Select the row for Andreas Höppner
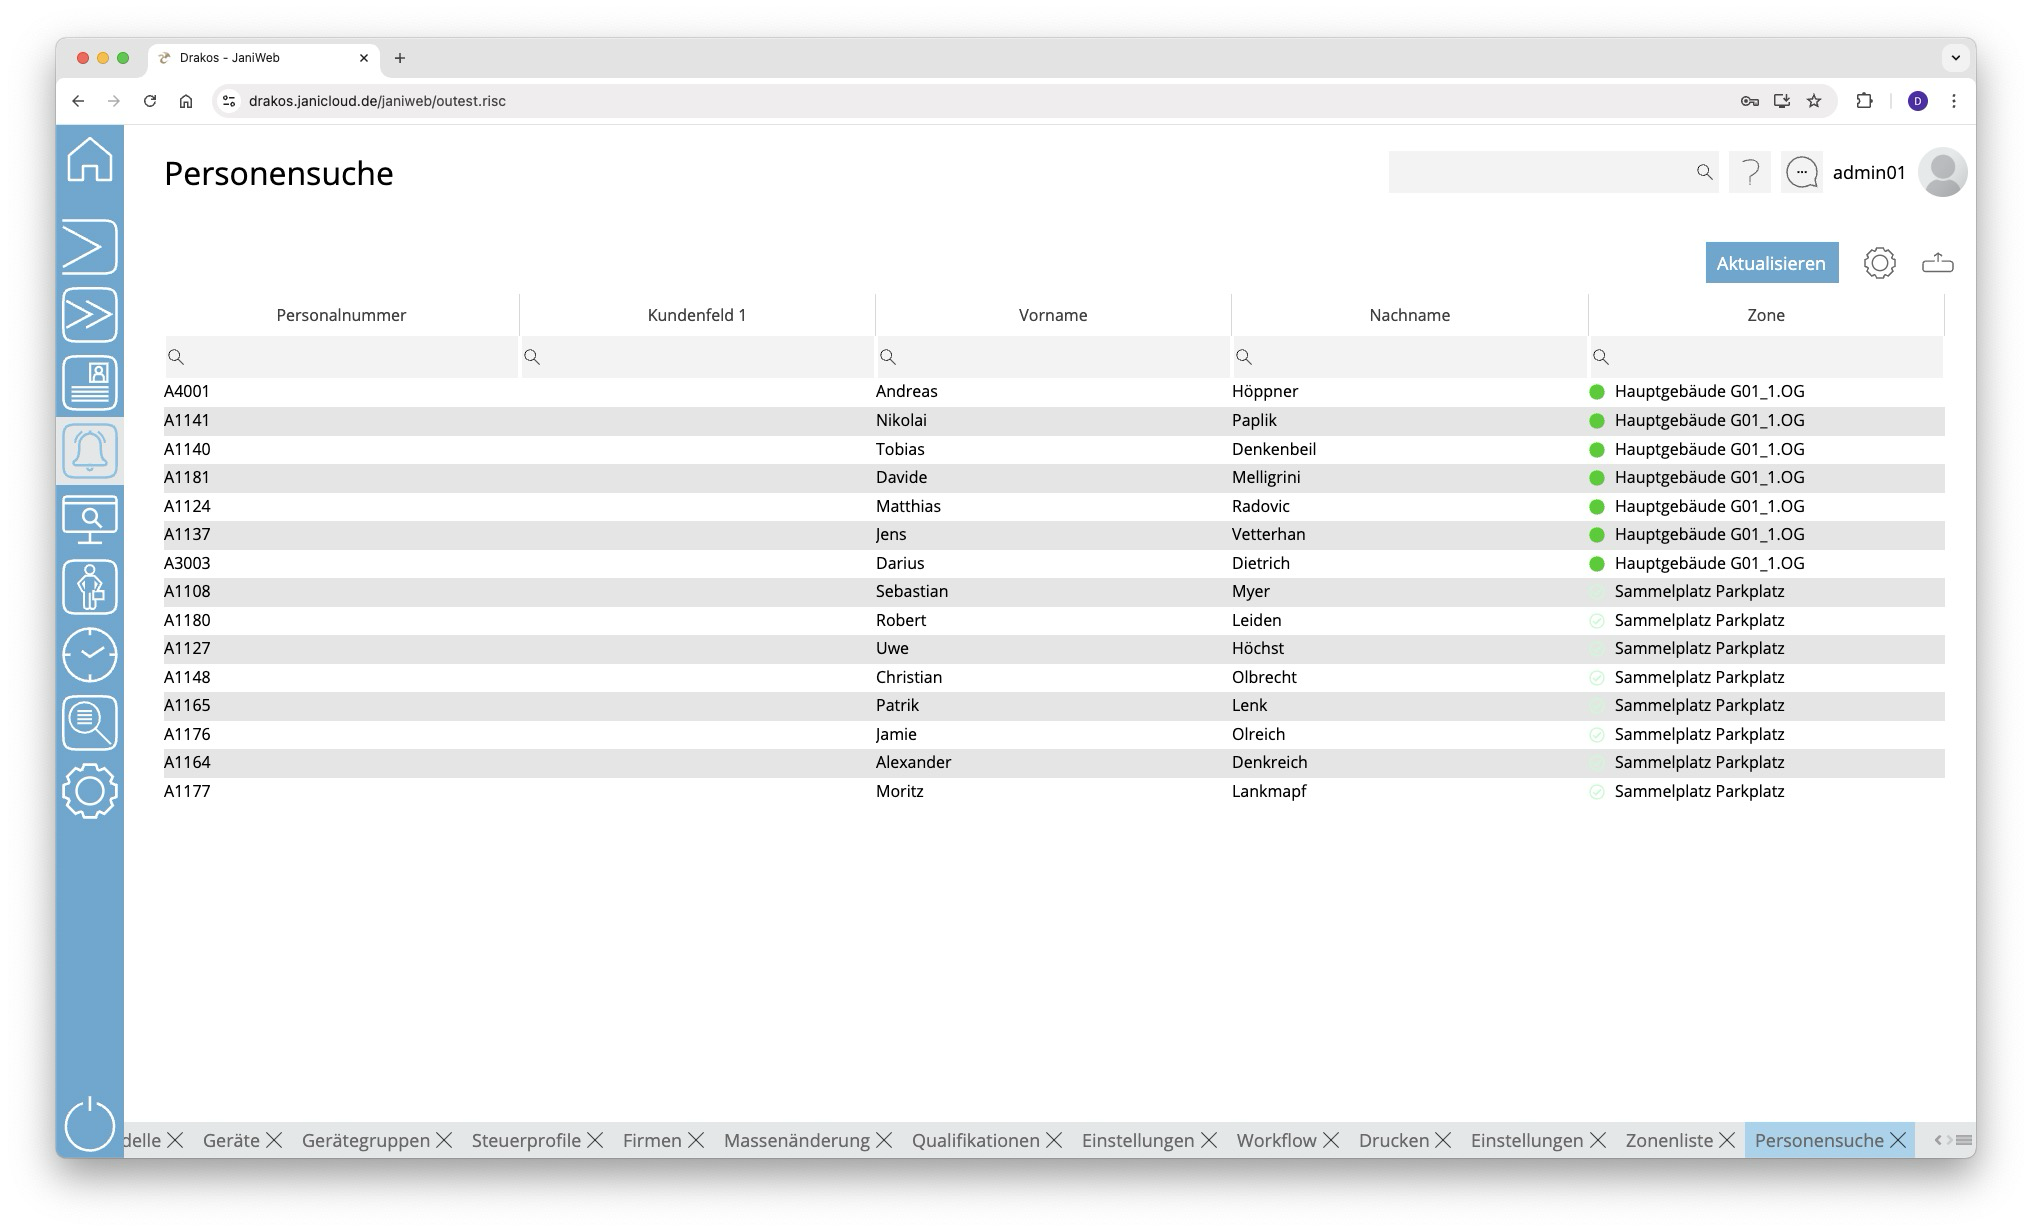Image resolution: width=2032 pixels, height=1232 pixels. tap(1053, 391)
